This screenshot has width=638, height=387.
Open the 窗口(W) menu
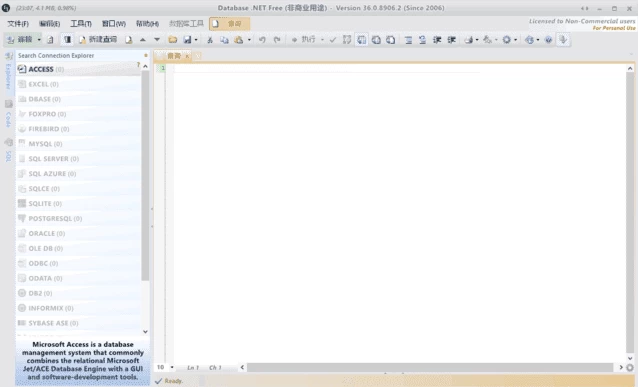point(114,24)
